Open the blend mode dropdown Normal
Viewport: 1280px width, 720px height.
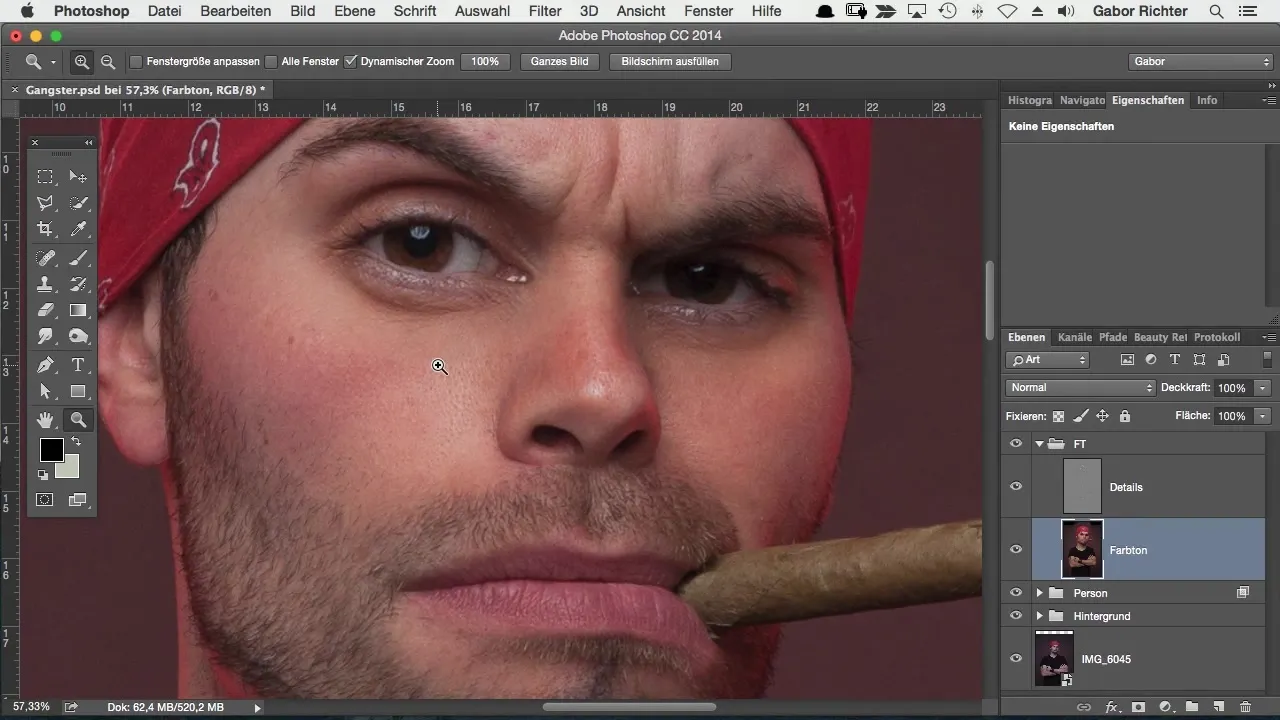tap(1080, 388)
